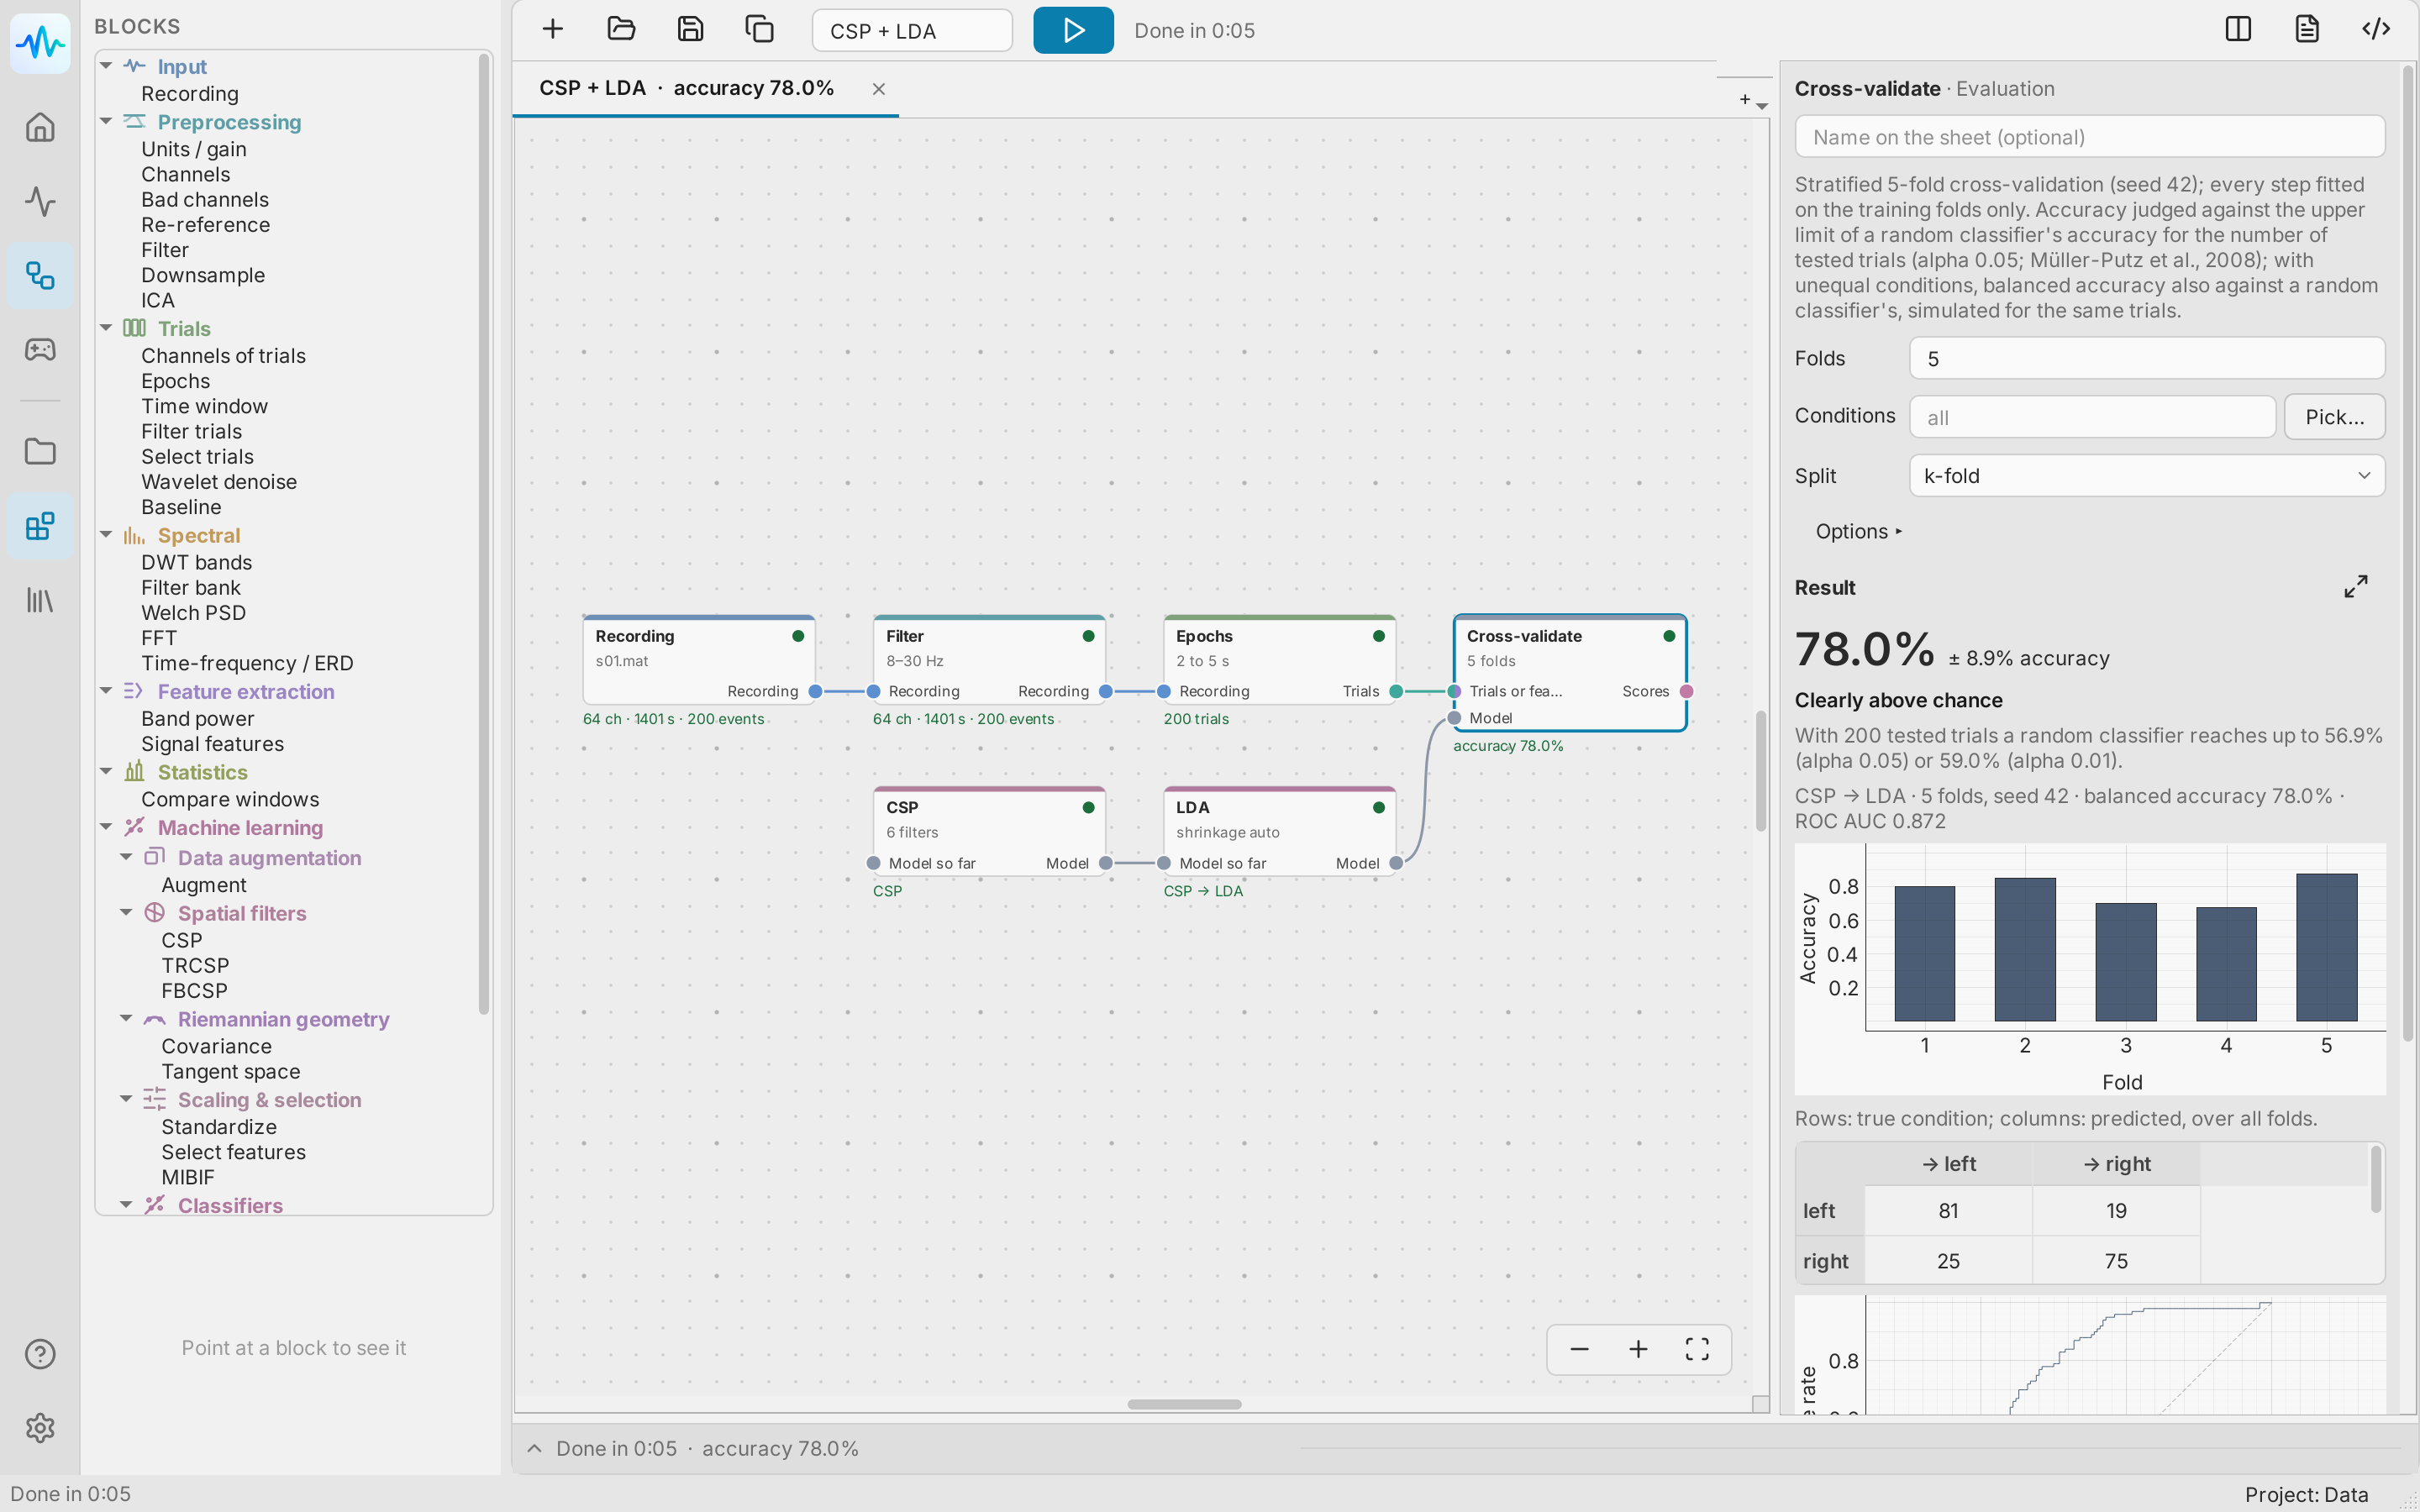
Task: Open the folder sidebar icon
Action: 40,451
